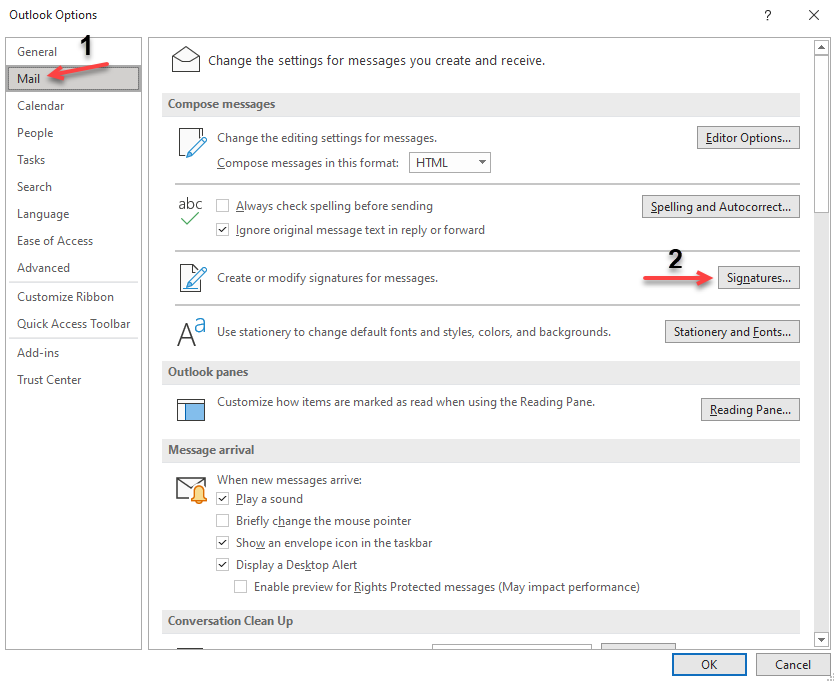Close the Outlook Options dialog

point(813,15)
